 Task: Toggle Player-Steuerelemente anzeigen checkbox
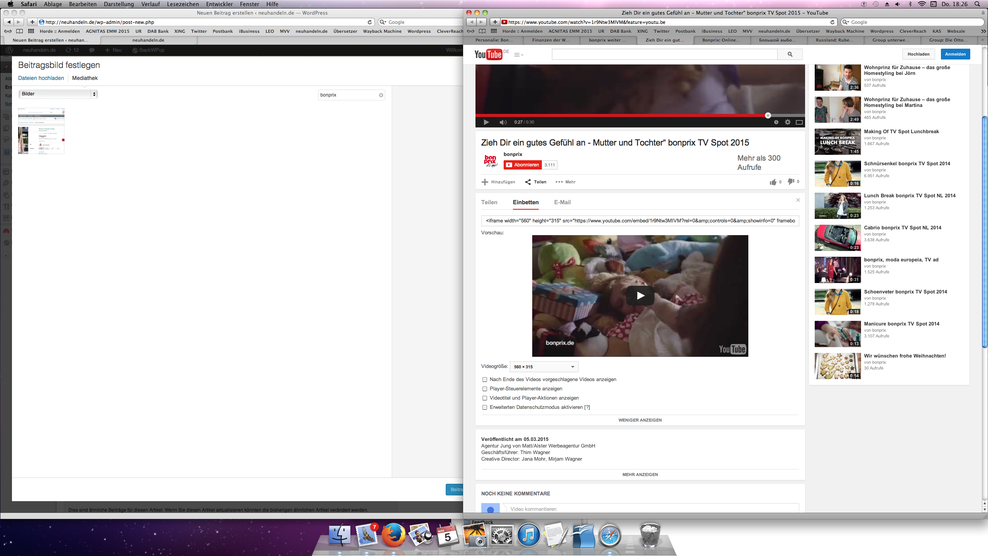coord(485,389)
